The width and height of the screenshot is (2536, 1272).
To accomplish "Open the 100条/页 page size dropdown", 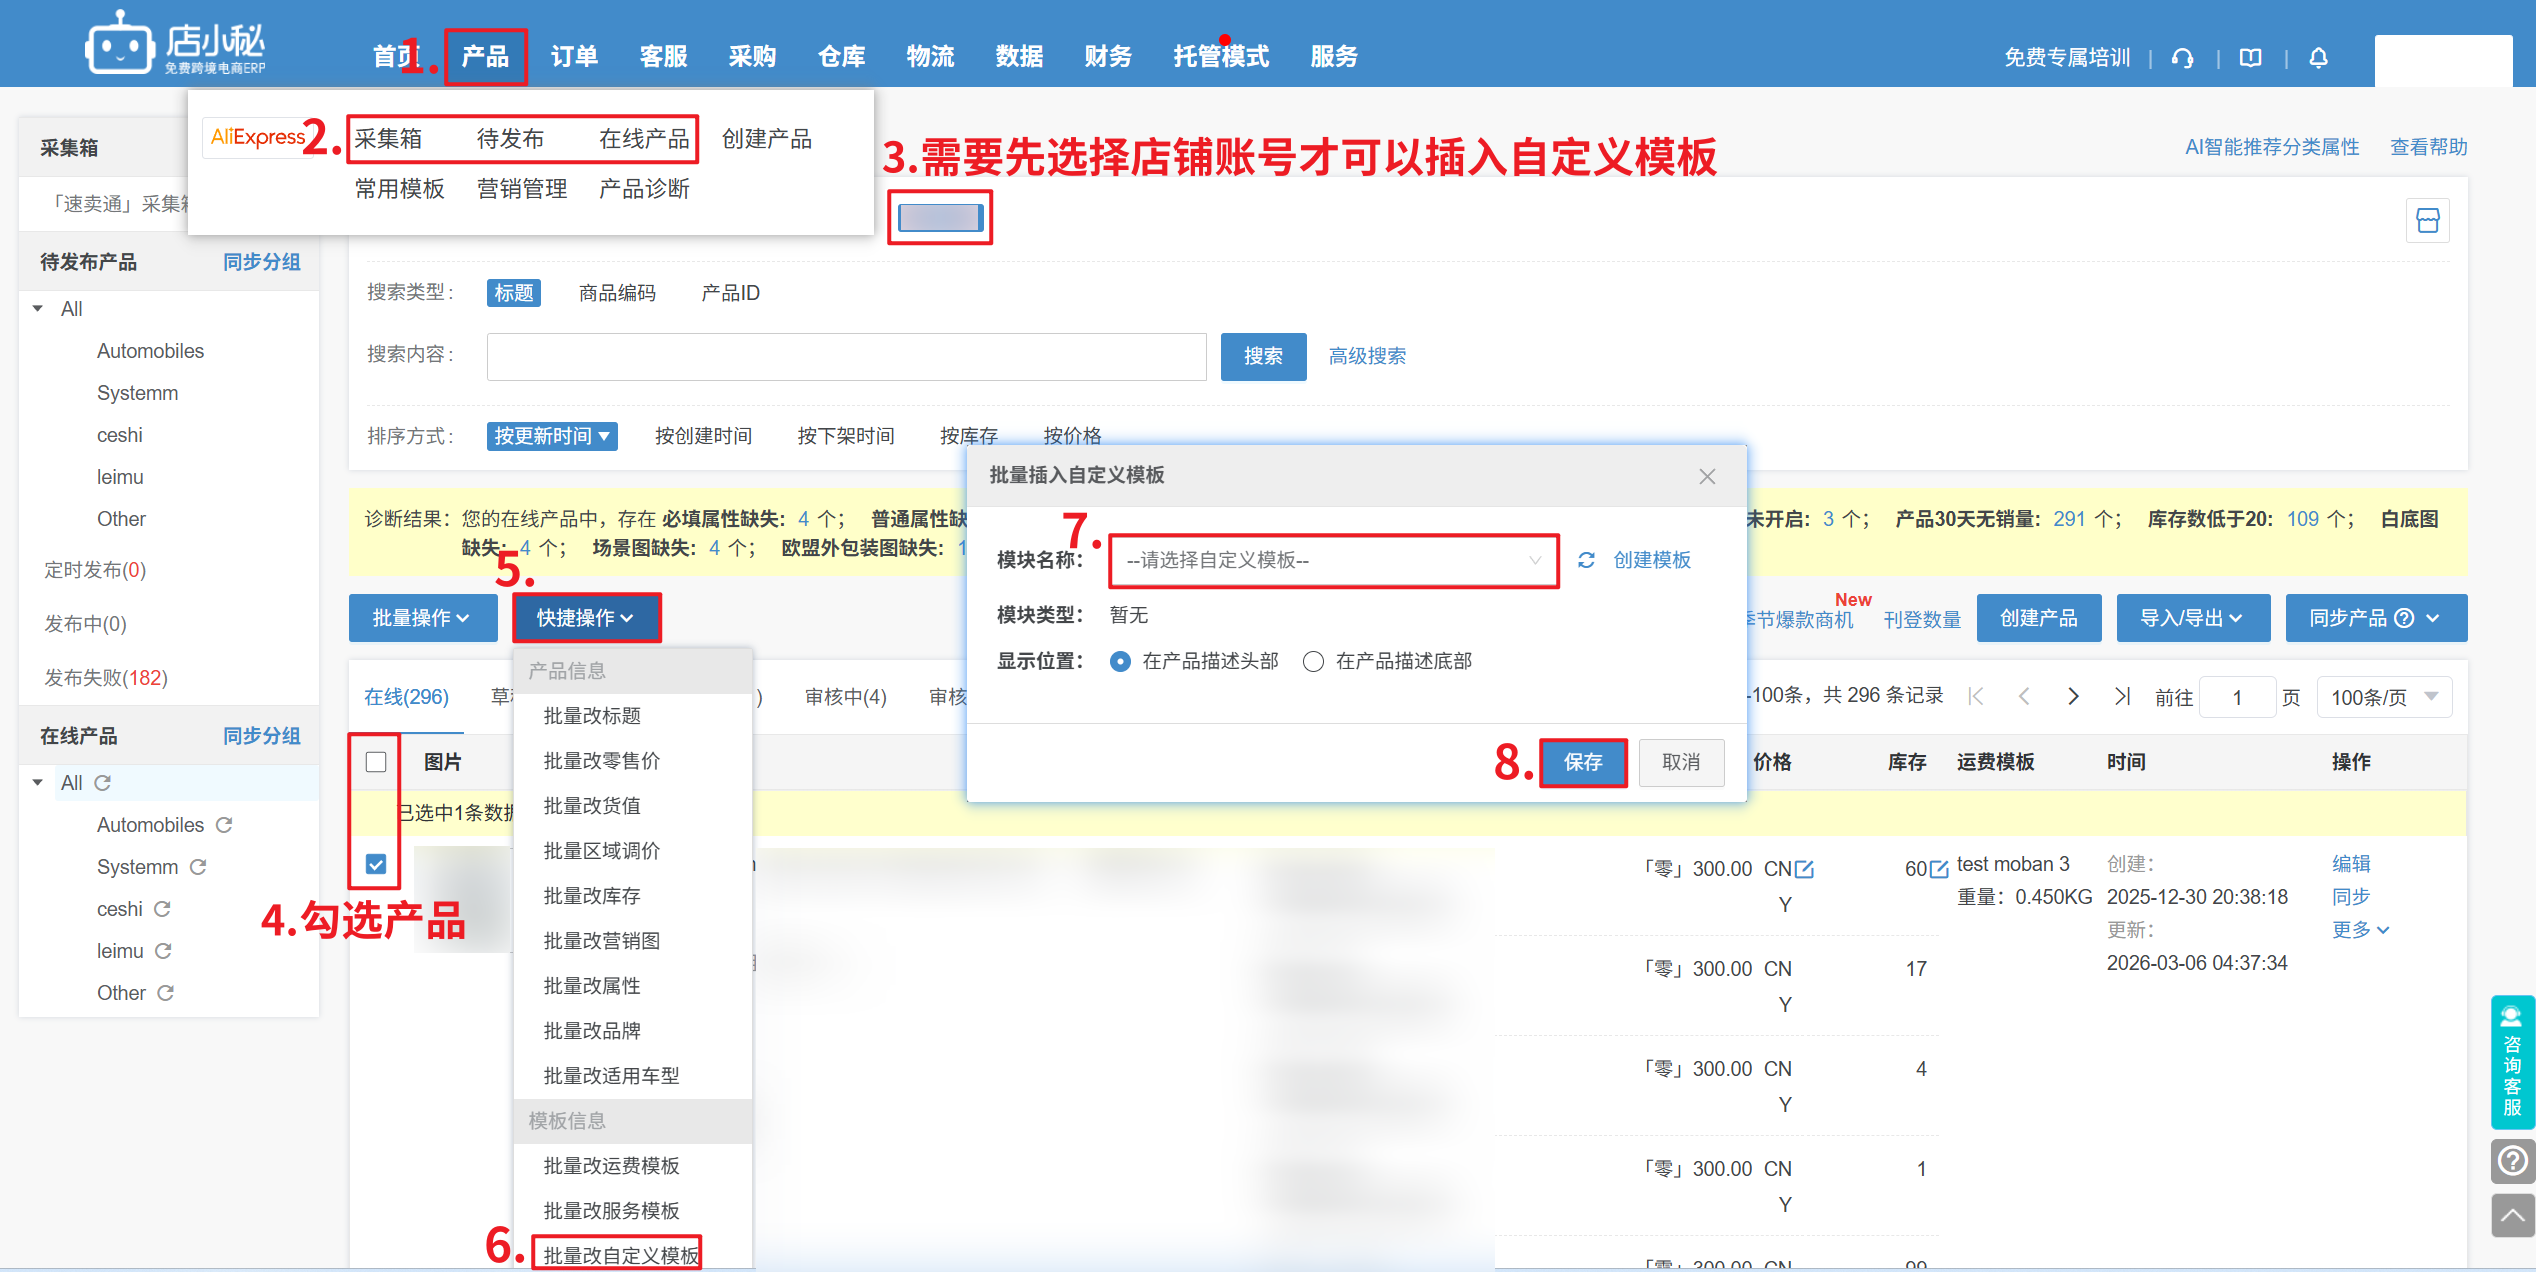I will pyautogui.click(x=2383, y=697).
